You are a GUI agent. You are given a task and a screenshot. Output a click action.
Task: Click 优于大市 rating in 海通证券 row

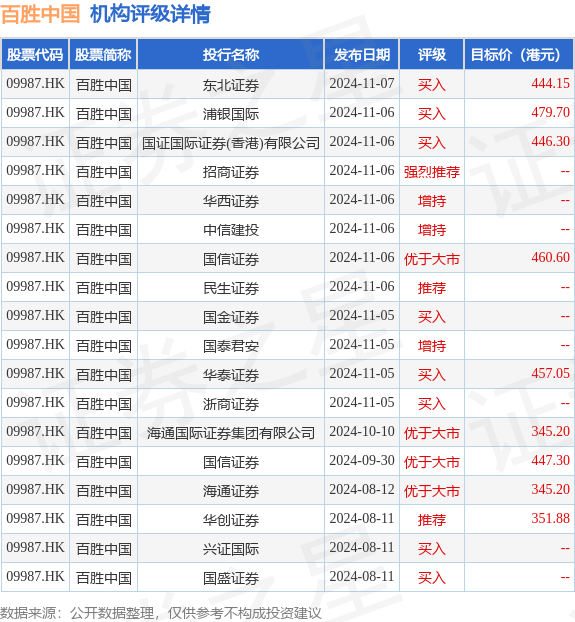tap(431, 490)
